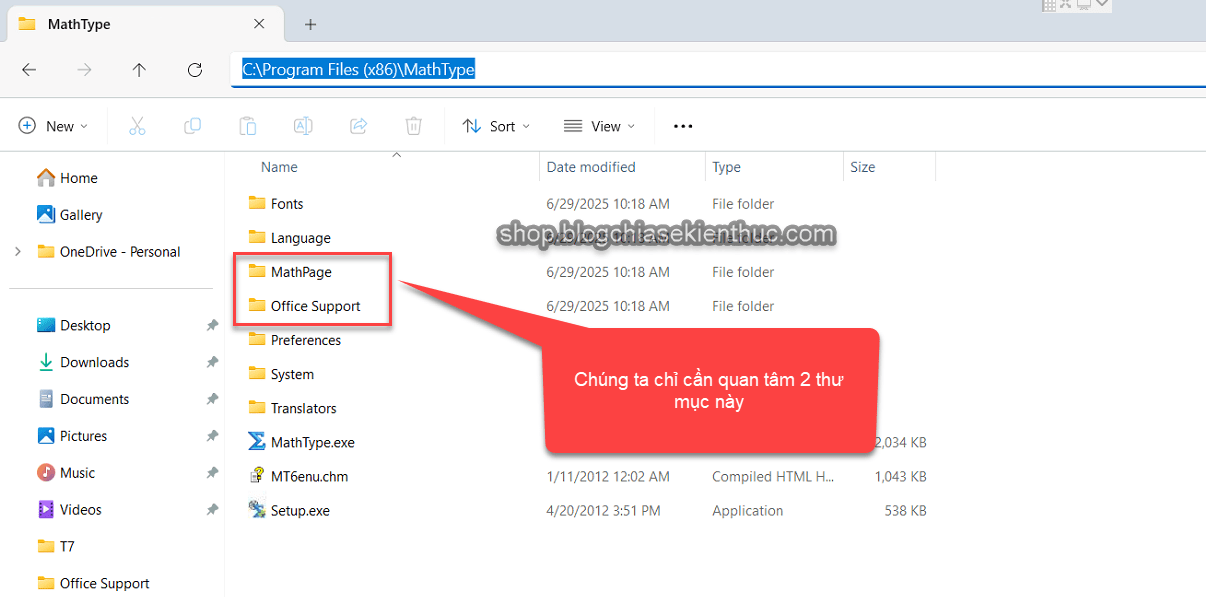Open Office Support in the sidebar
1206x597 pixels.
point(93,583)
